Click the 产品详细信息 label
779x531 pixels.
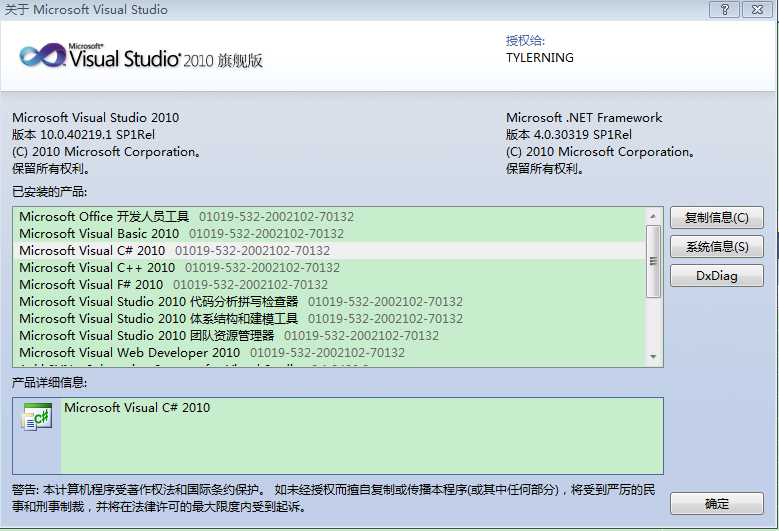50,382
